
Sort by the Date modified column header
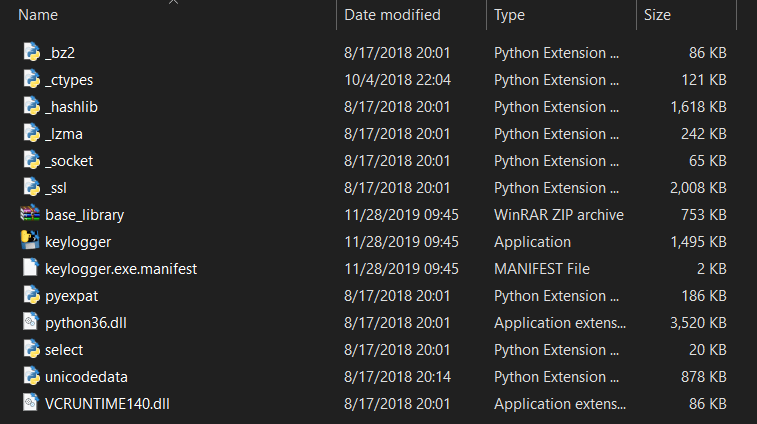[392, 15]
